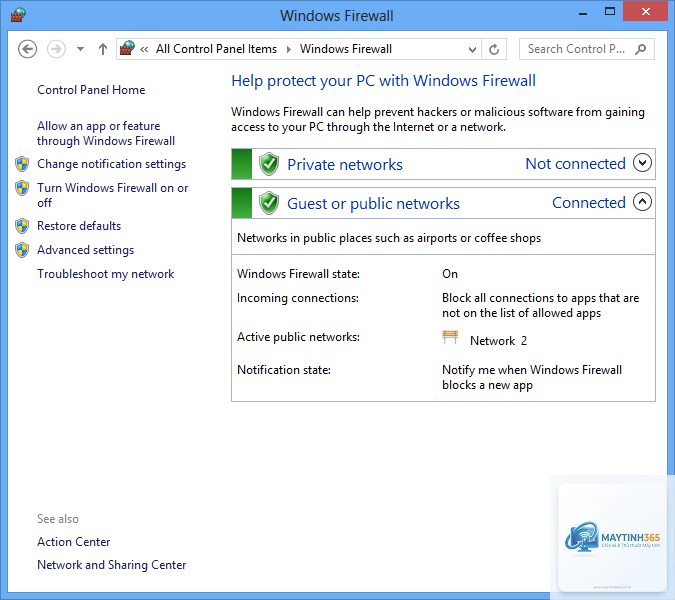Screen dimensions: 675x600
Task: Click the Private networks heading
Action: coord(345,165)
